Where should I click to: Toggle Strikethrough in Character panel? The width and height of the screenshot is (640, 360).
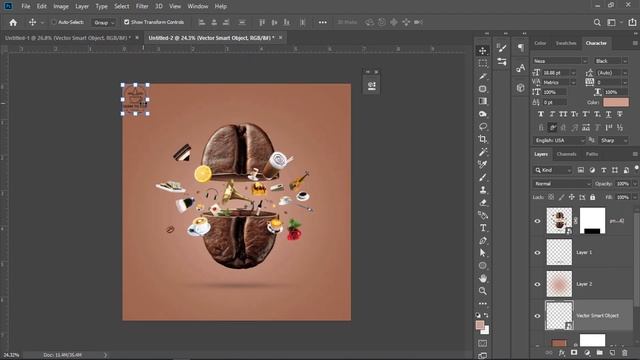coord(620,114)
